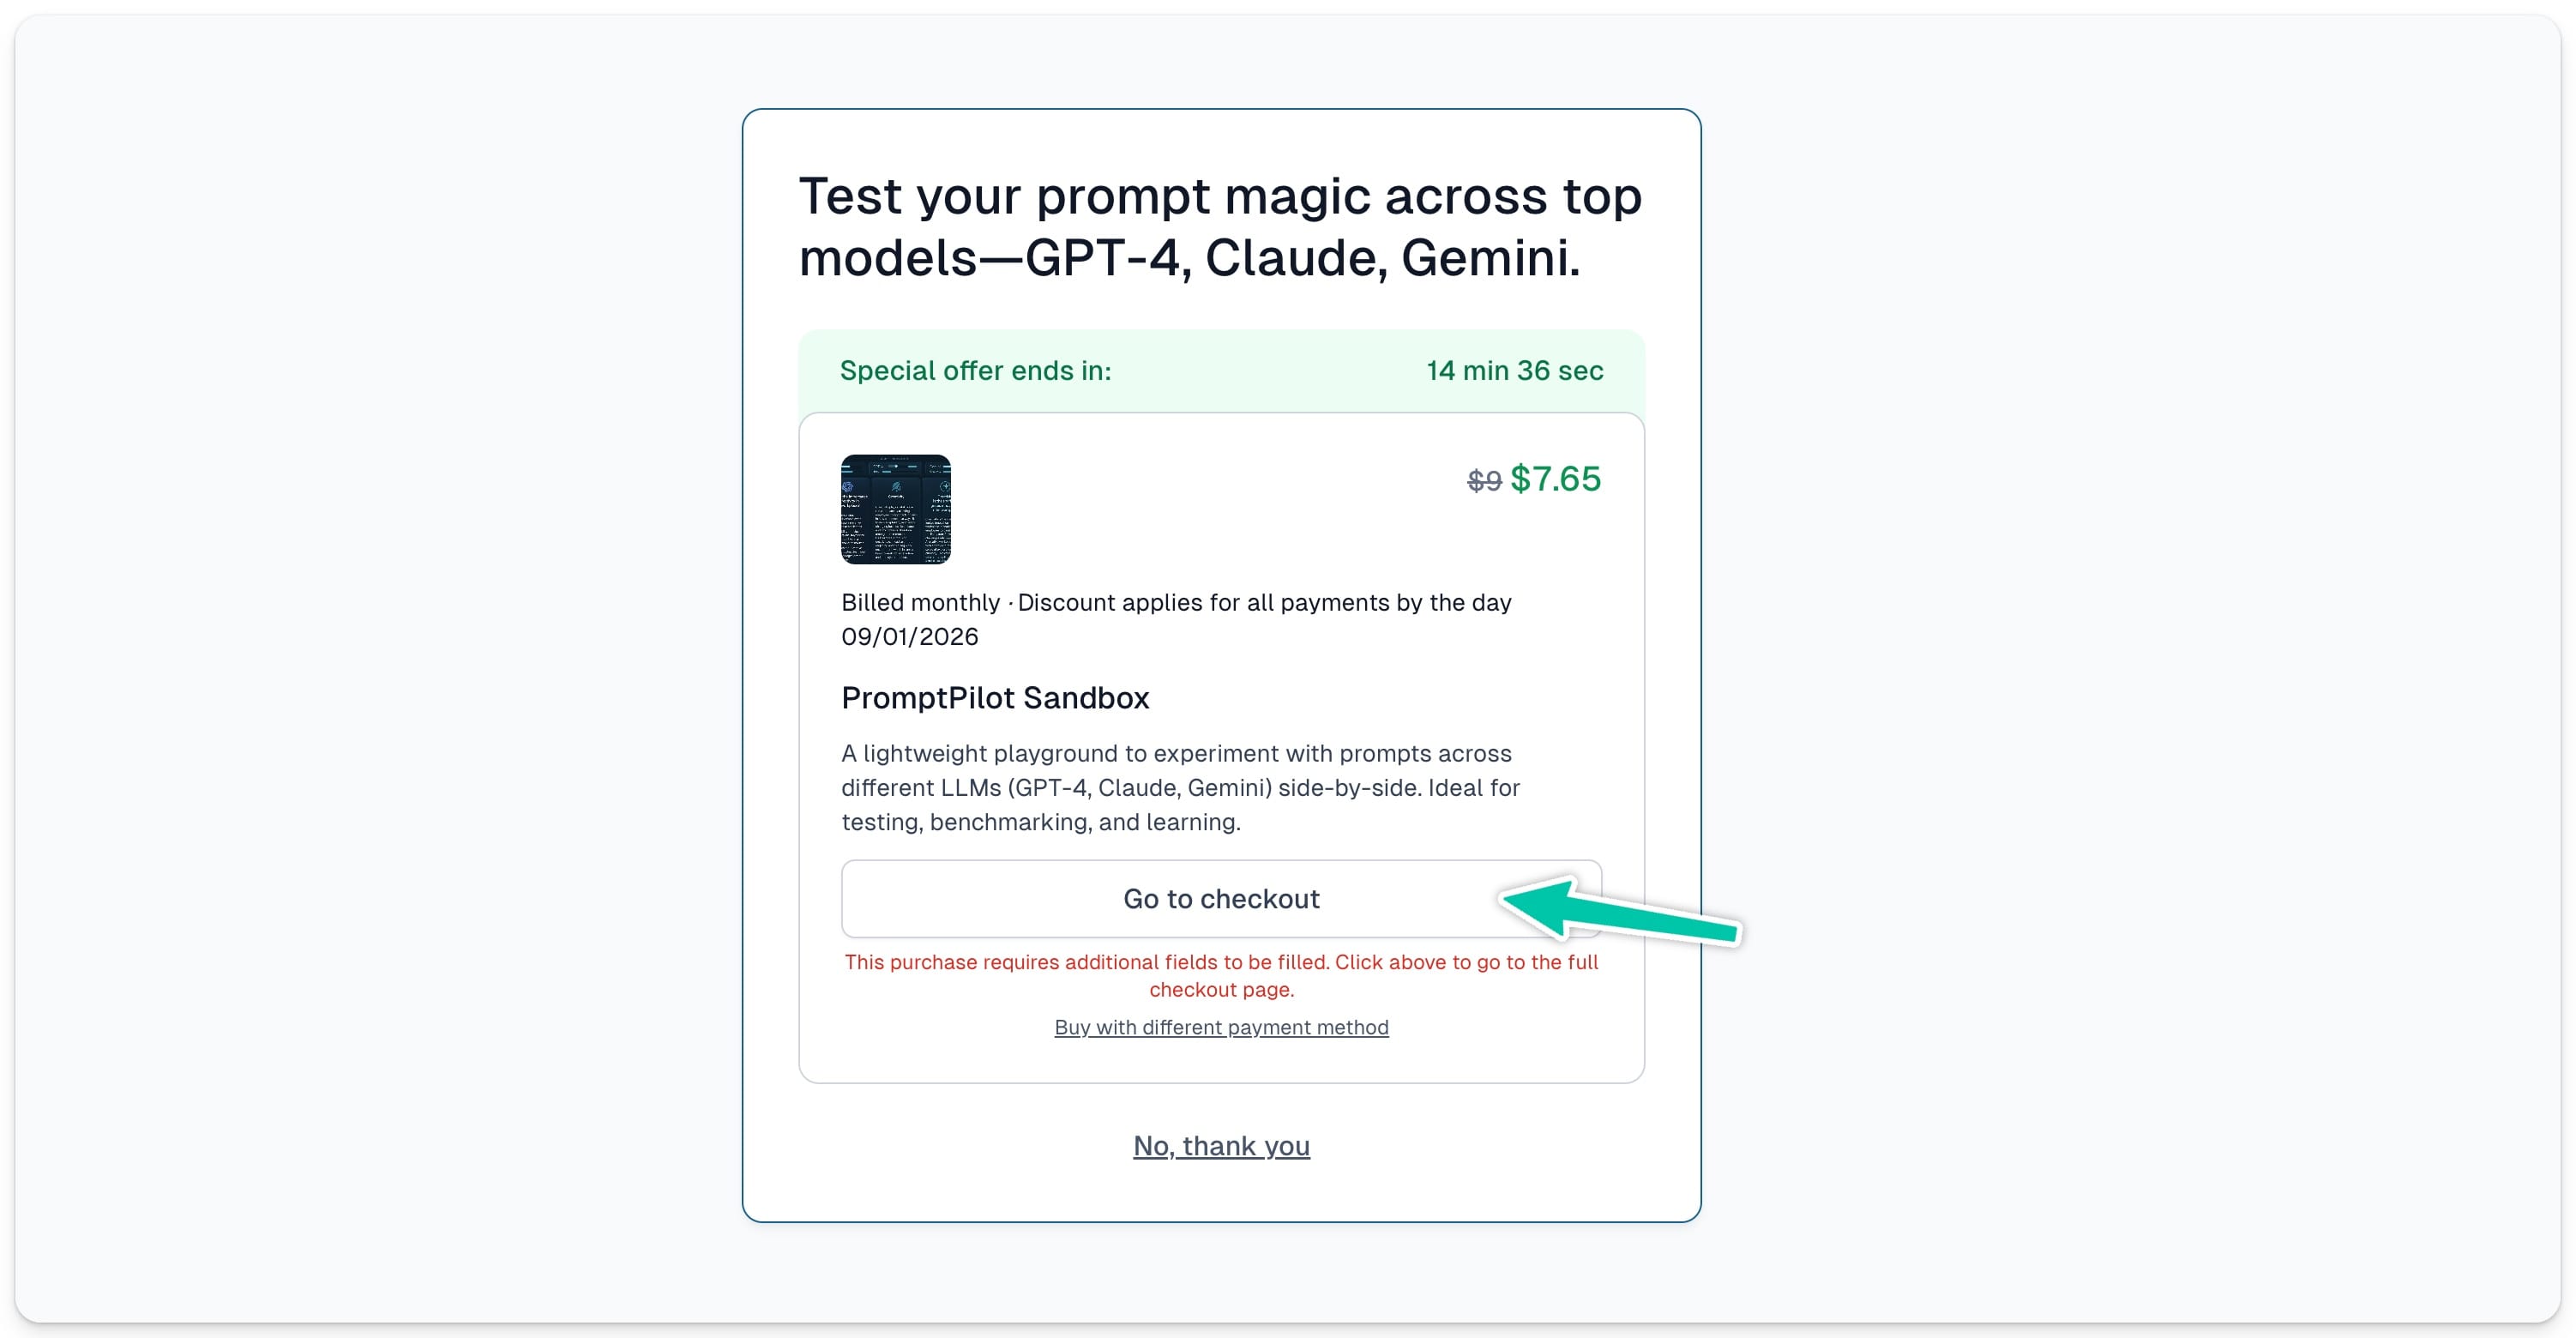Click the 14 min 36 sec countdown timer
The height and width of the screenshot is (1338, 2576).
tap(1514, 370)
